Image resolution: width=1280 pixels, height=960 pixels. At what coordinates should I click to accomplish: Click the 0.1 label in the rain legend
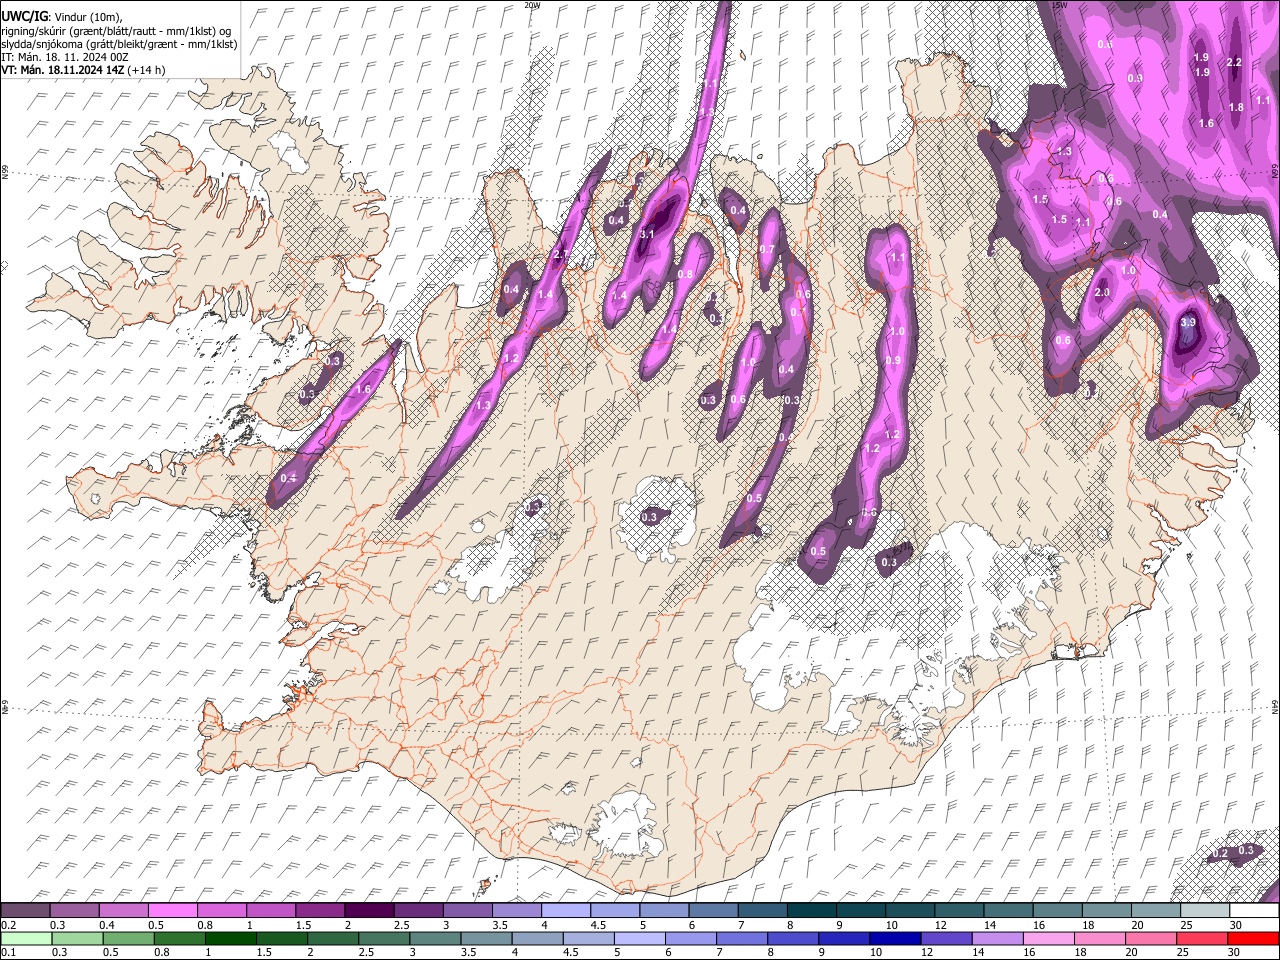pos(8,952)
